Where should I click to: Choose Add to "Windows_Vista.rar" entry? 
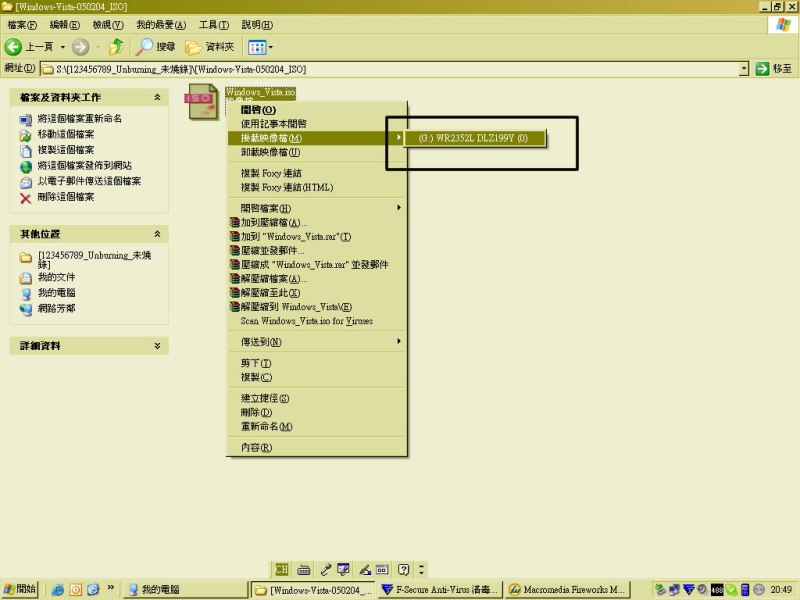tap(316, 237)
